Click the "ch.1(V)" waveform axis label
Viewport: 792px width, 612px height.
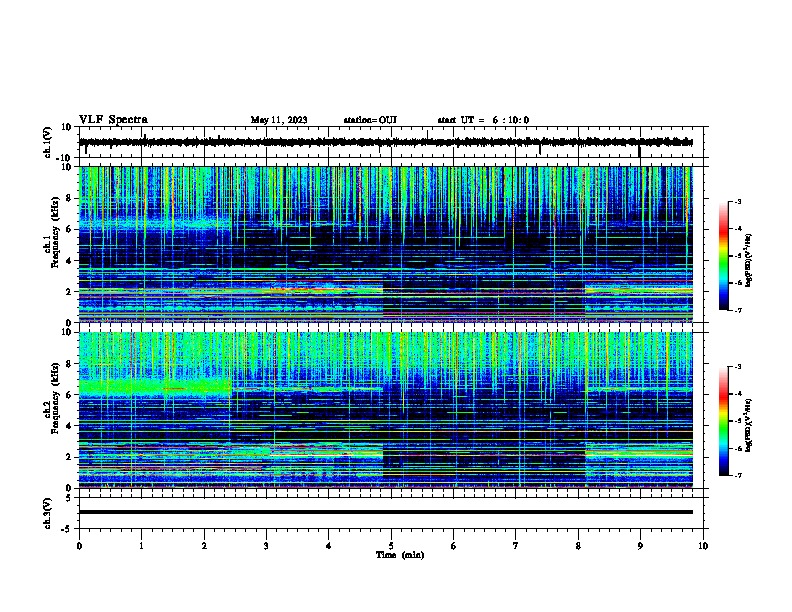pos(48,142)
